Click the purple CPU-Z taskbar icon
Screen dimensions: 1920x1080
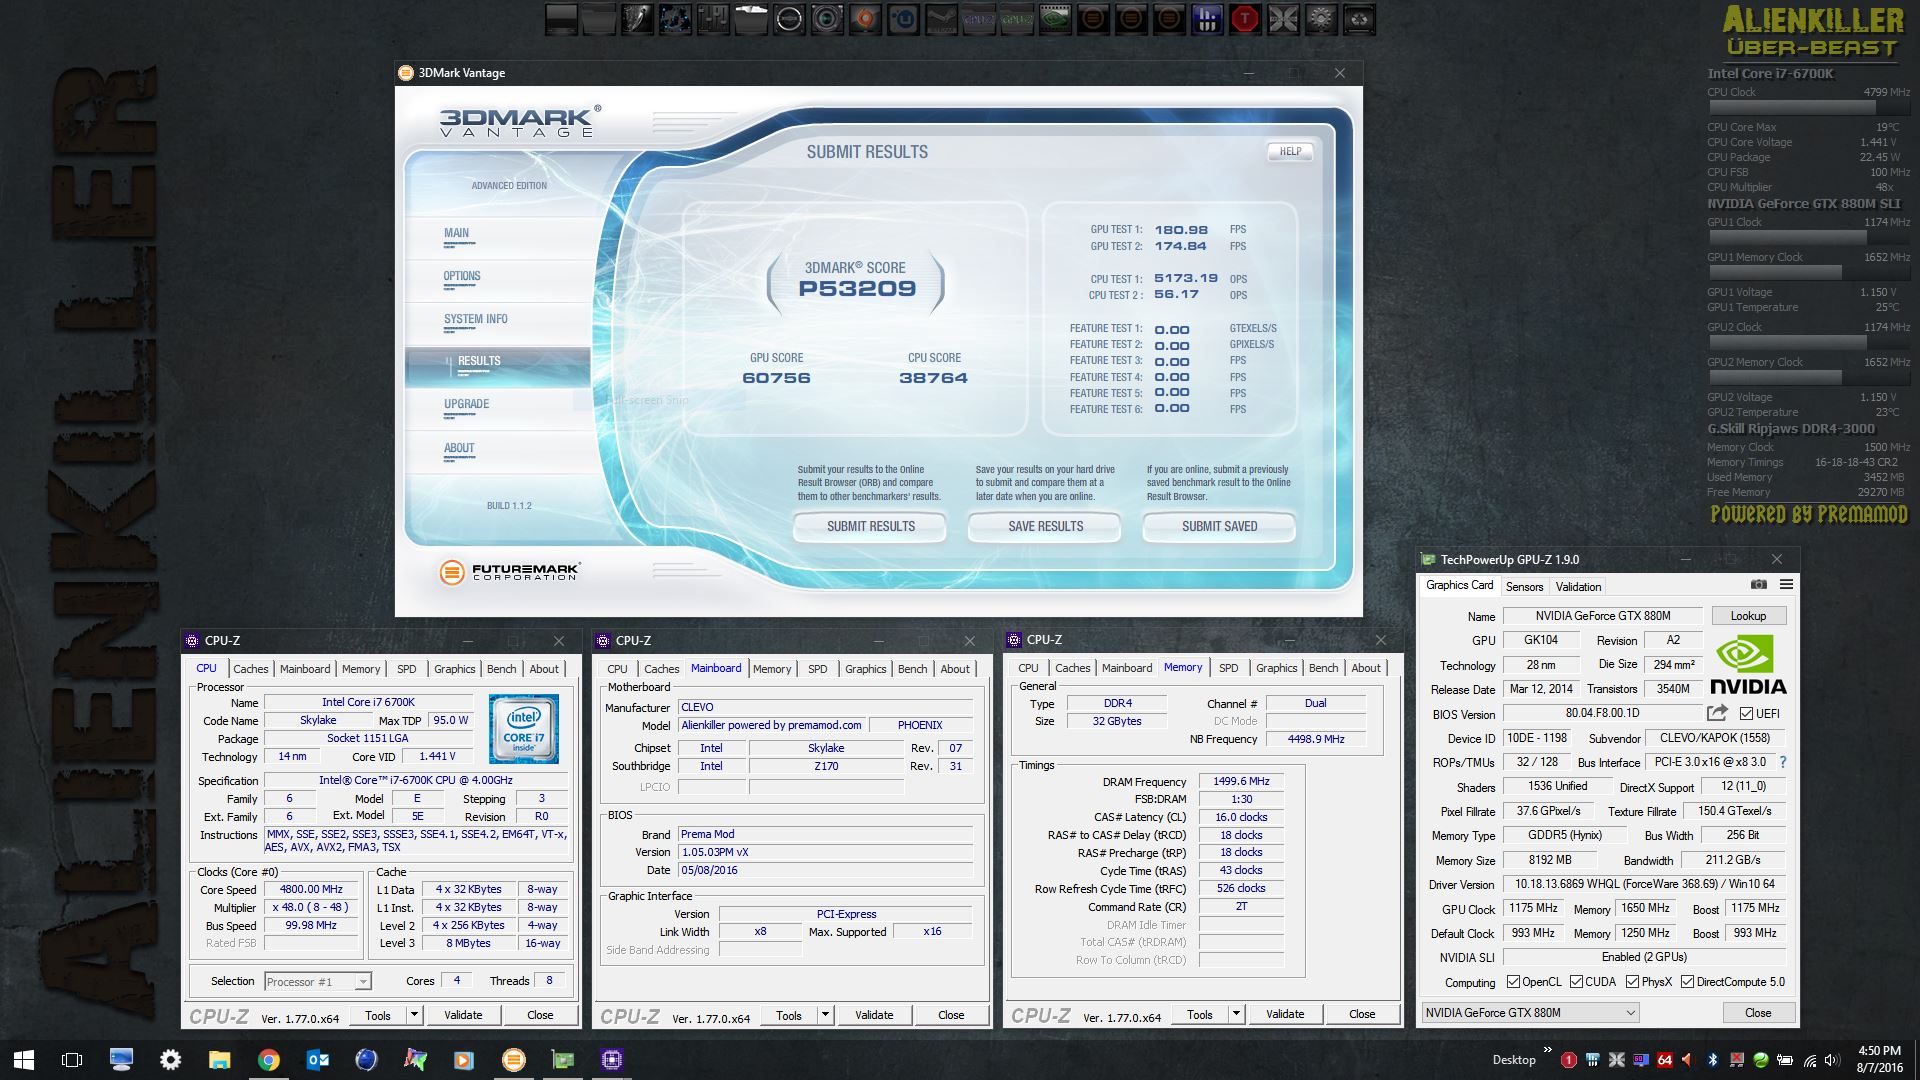611,1060
